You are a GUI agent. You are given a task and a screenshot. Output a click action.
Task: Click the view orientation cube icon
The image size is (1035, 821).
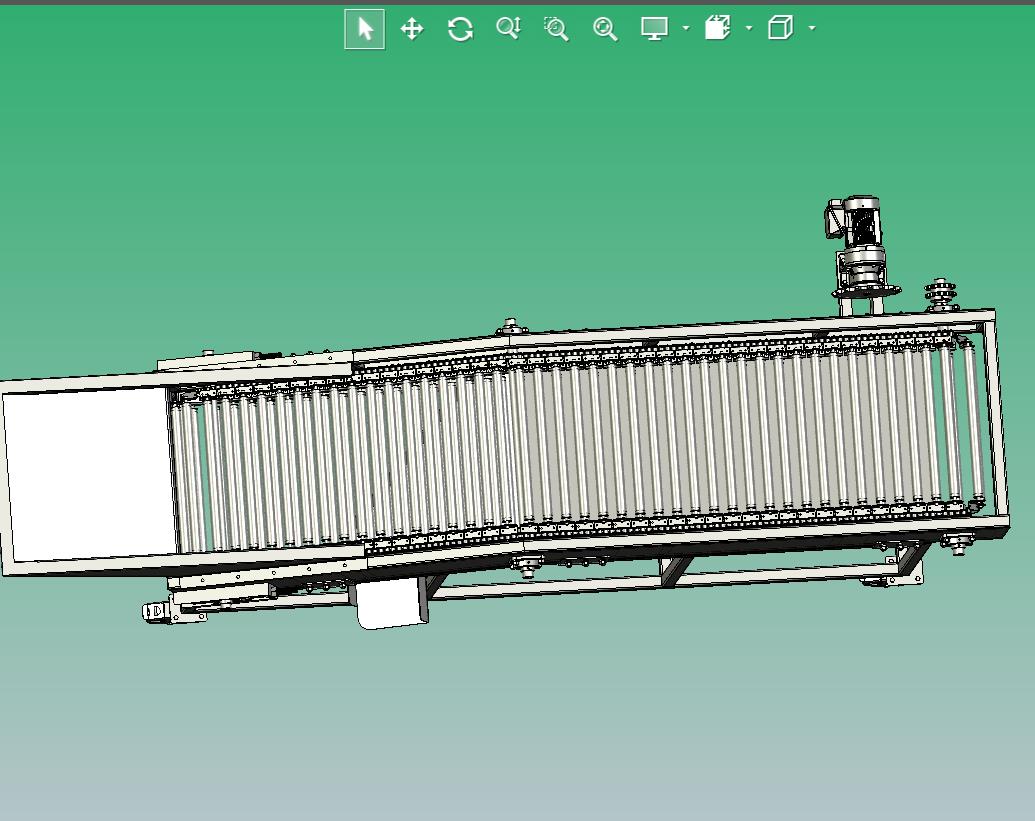tap(780, 28)
